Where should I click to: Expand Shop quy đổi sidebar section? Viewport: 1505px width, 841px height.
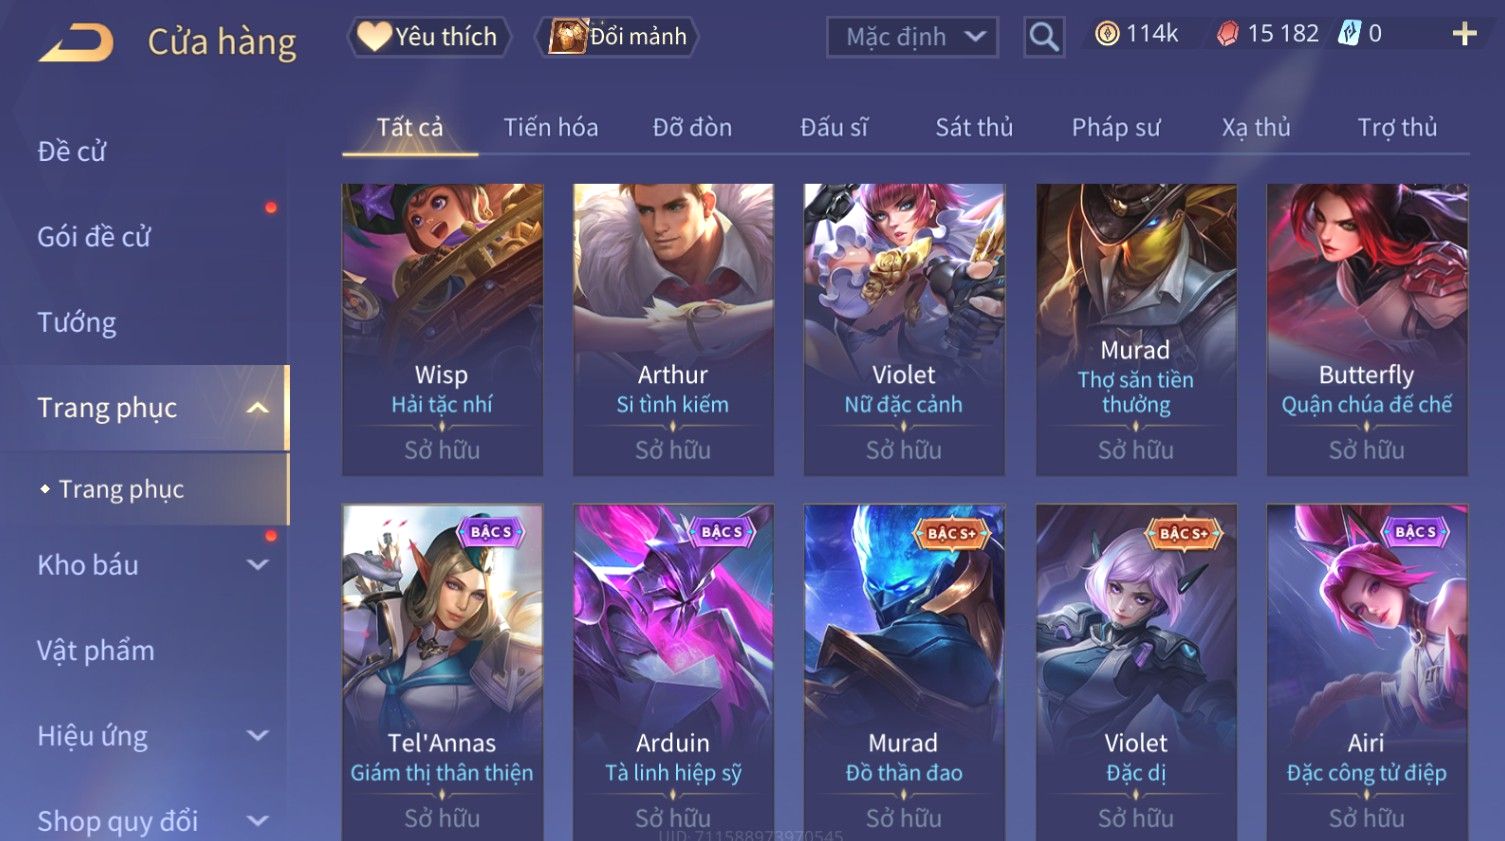coord(257,821)
